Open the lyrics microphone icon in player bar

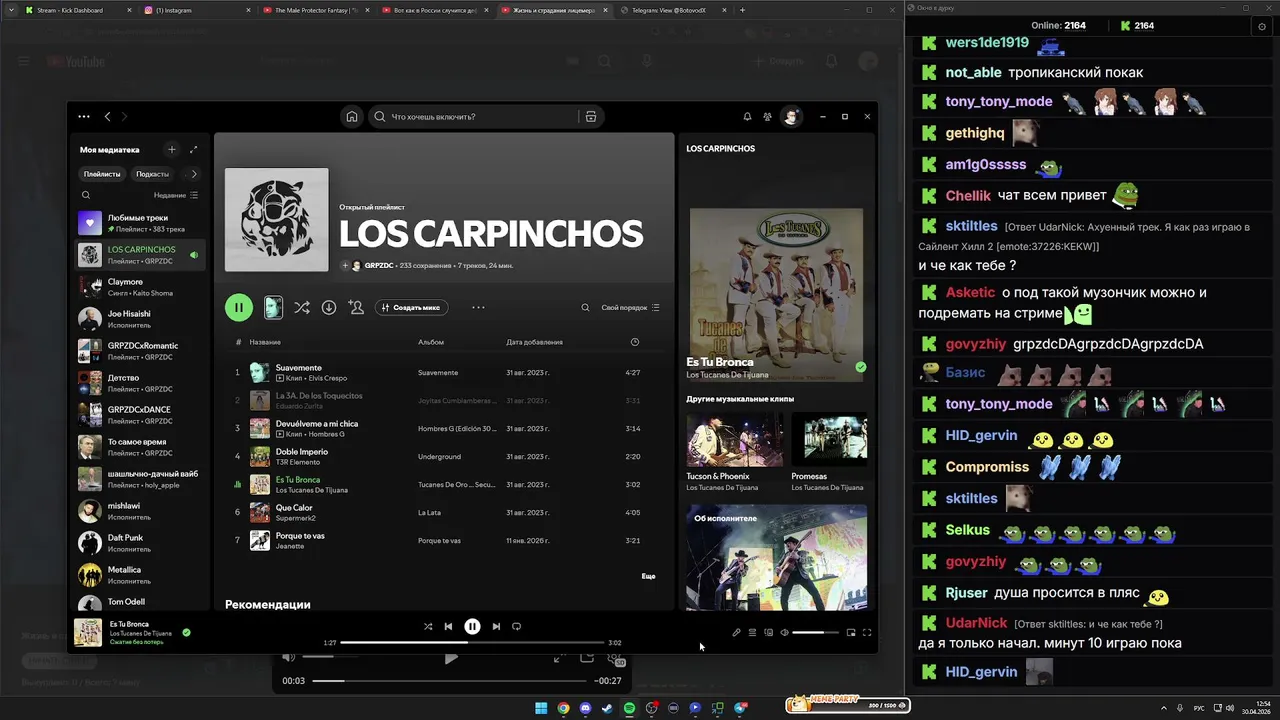736,632
